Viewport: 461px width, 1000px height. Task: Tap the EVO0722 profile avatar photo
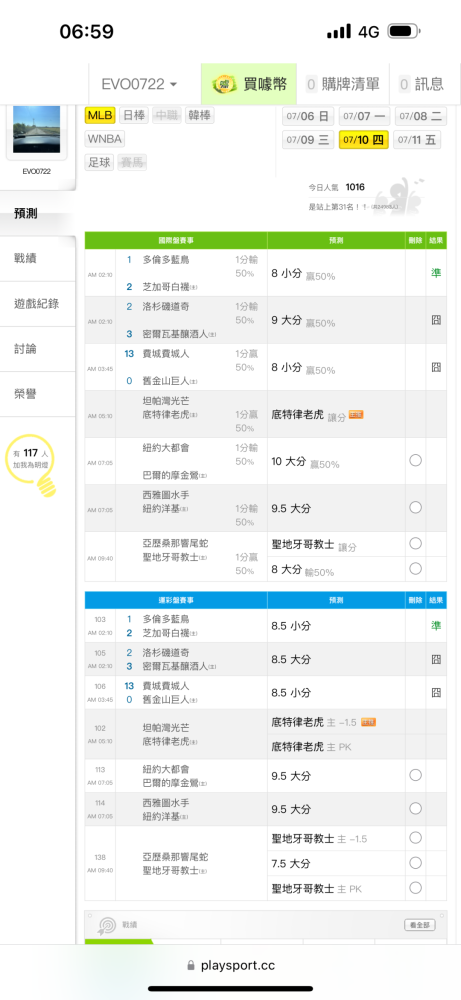point(36,129)
